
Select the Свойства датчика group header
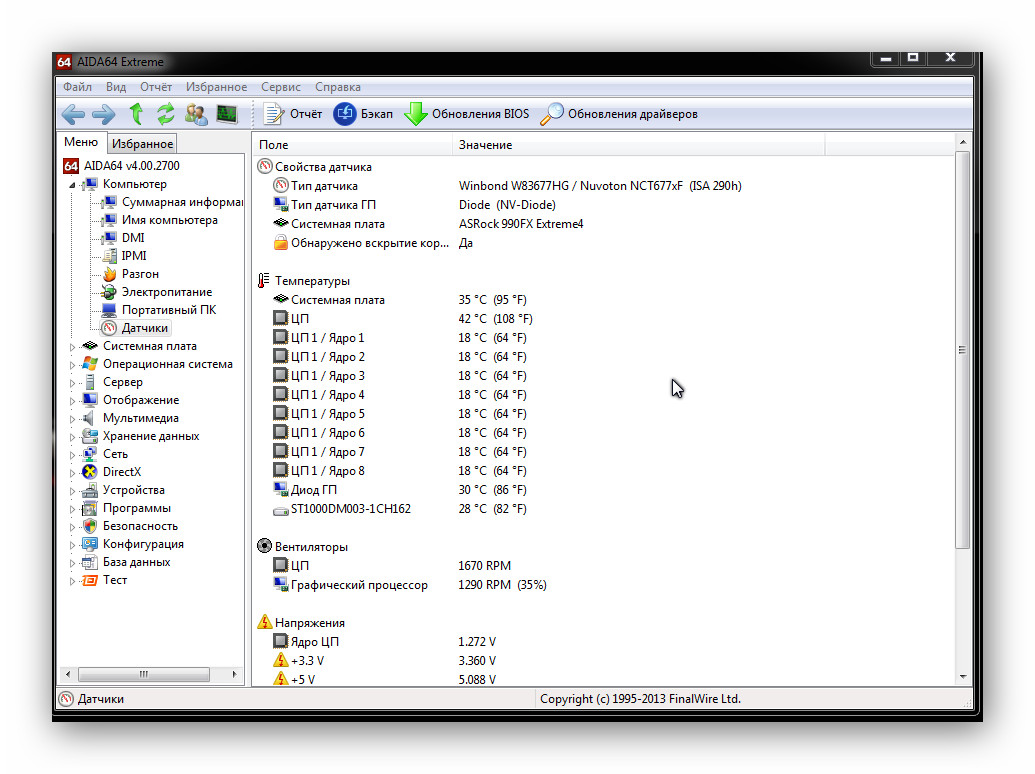pos(315,167)
